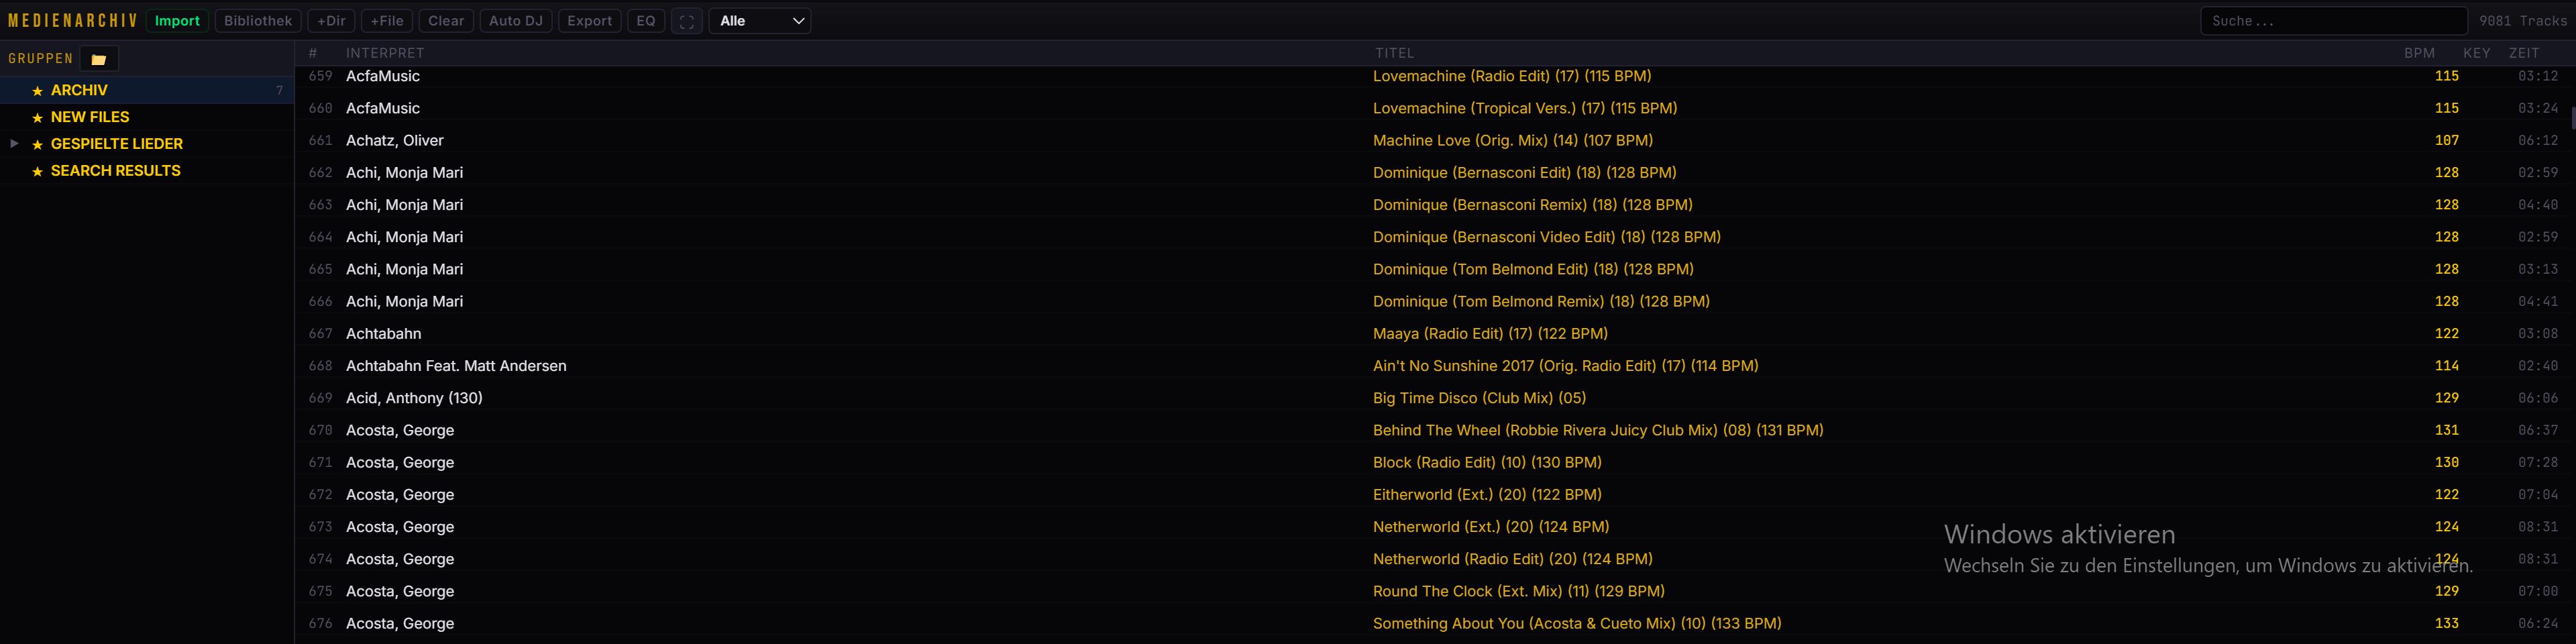Sort tracks by Interpret column header
Screen dimensions: 2576x644
pyautogui.click(x=385, y=53)
